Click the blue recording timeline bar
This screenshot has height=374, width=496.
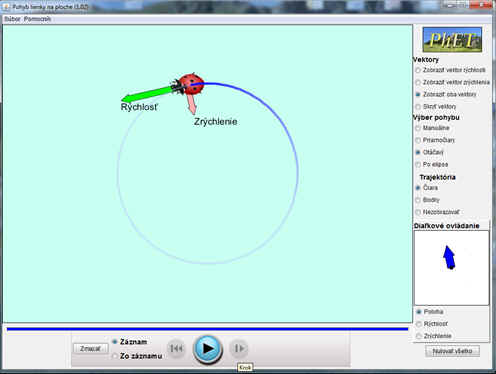point(207,329)
